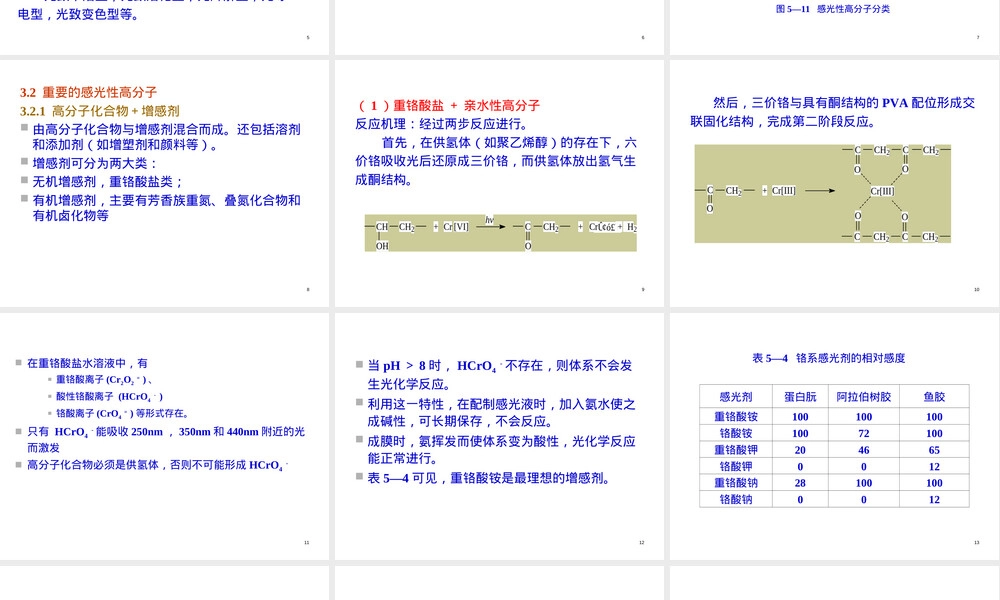Click the table title 表 5—4 铬系感光剂的相对感度
The height and width of the screenshot is (600, 1000).
pos(828,358)
